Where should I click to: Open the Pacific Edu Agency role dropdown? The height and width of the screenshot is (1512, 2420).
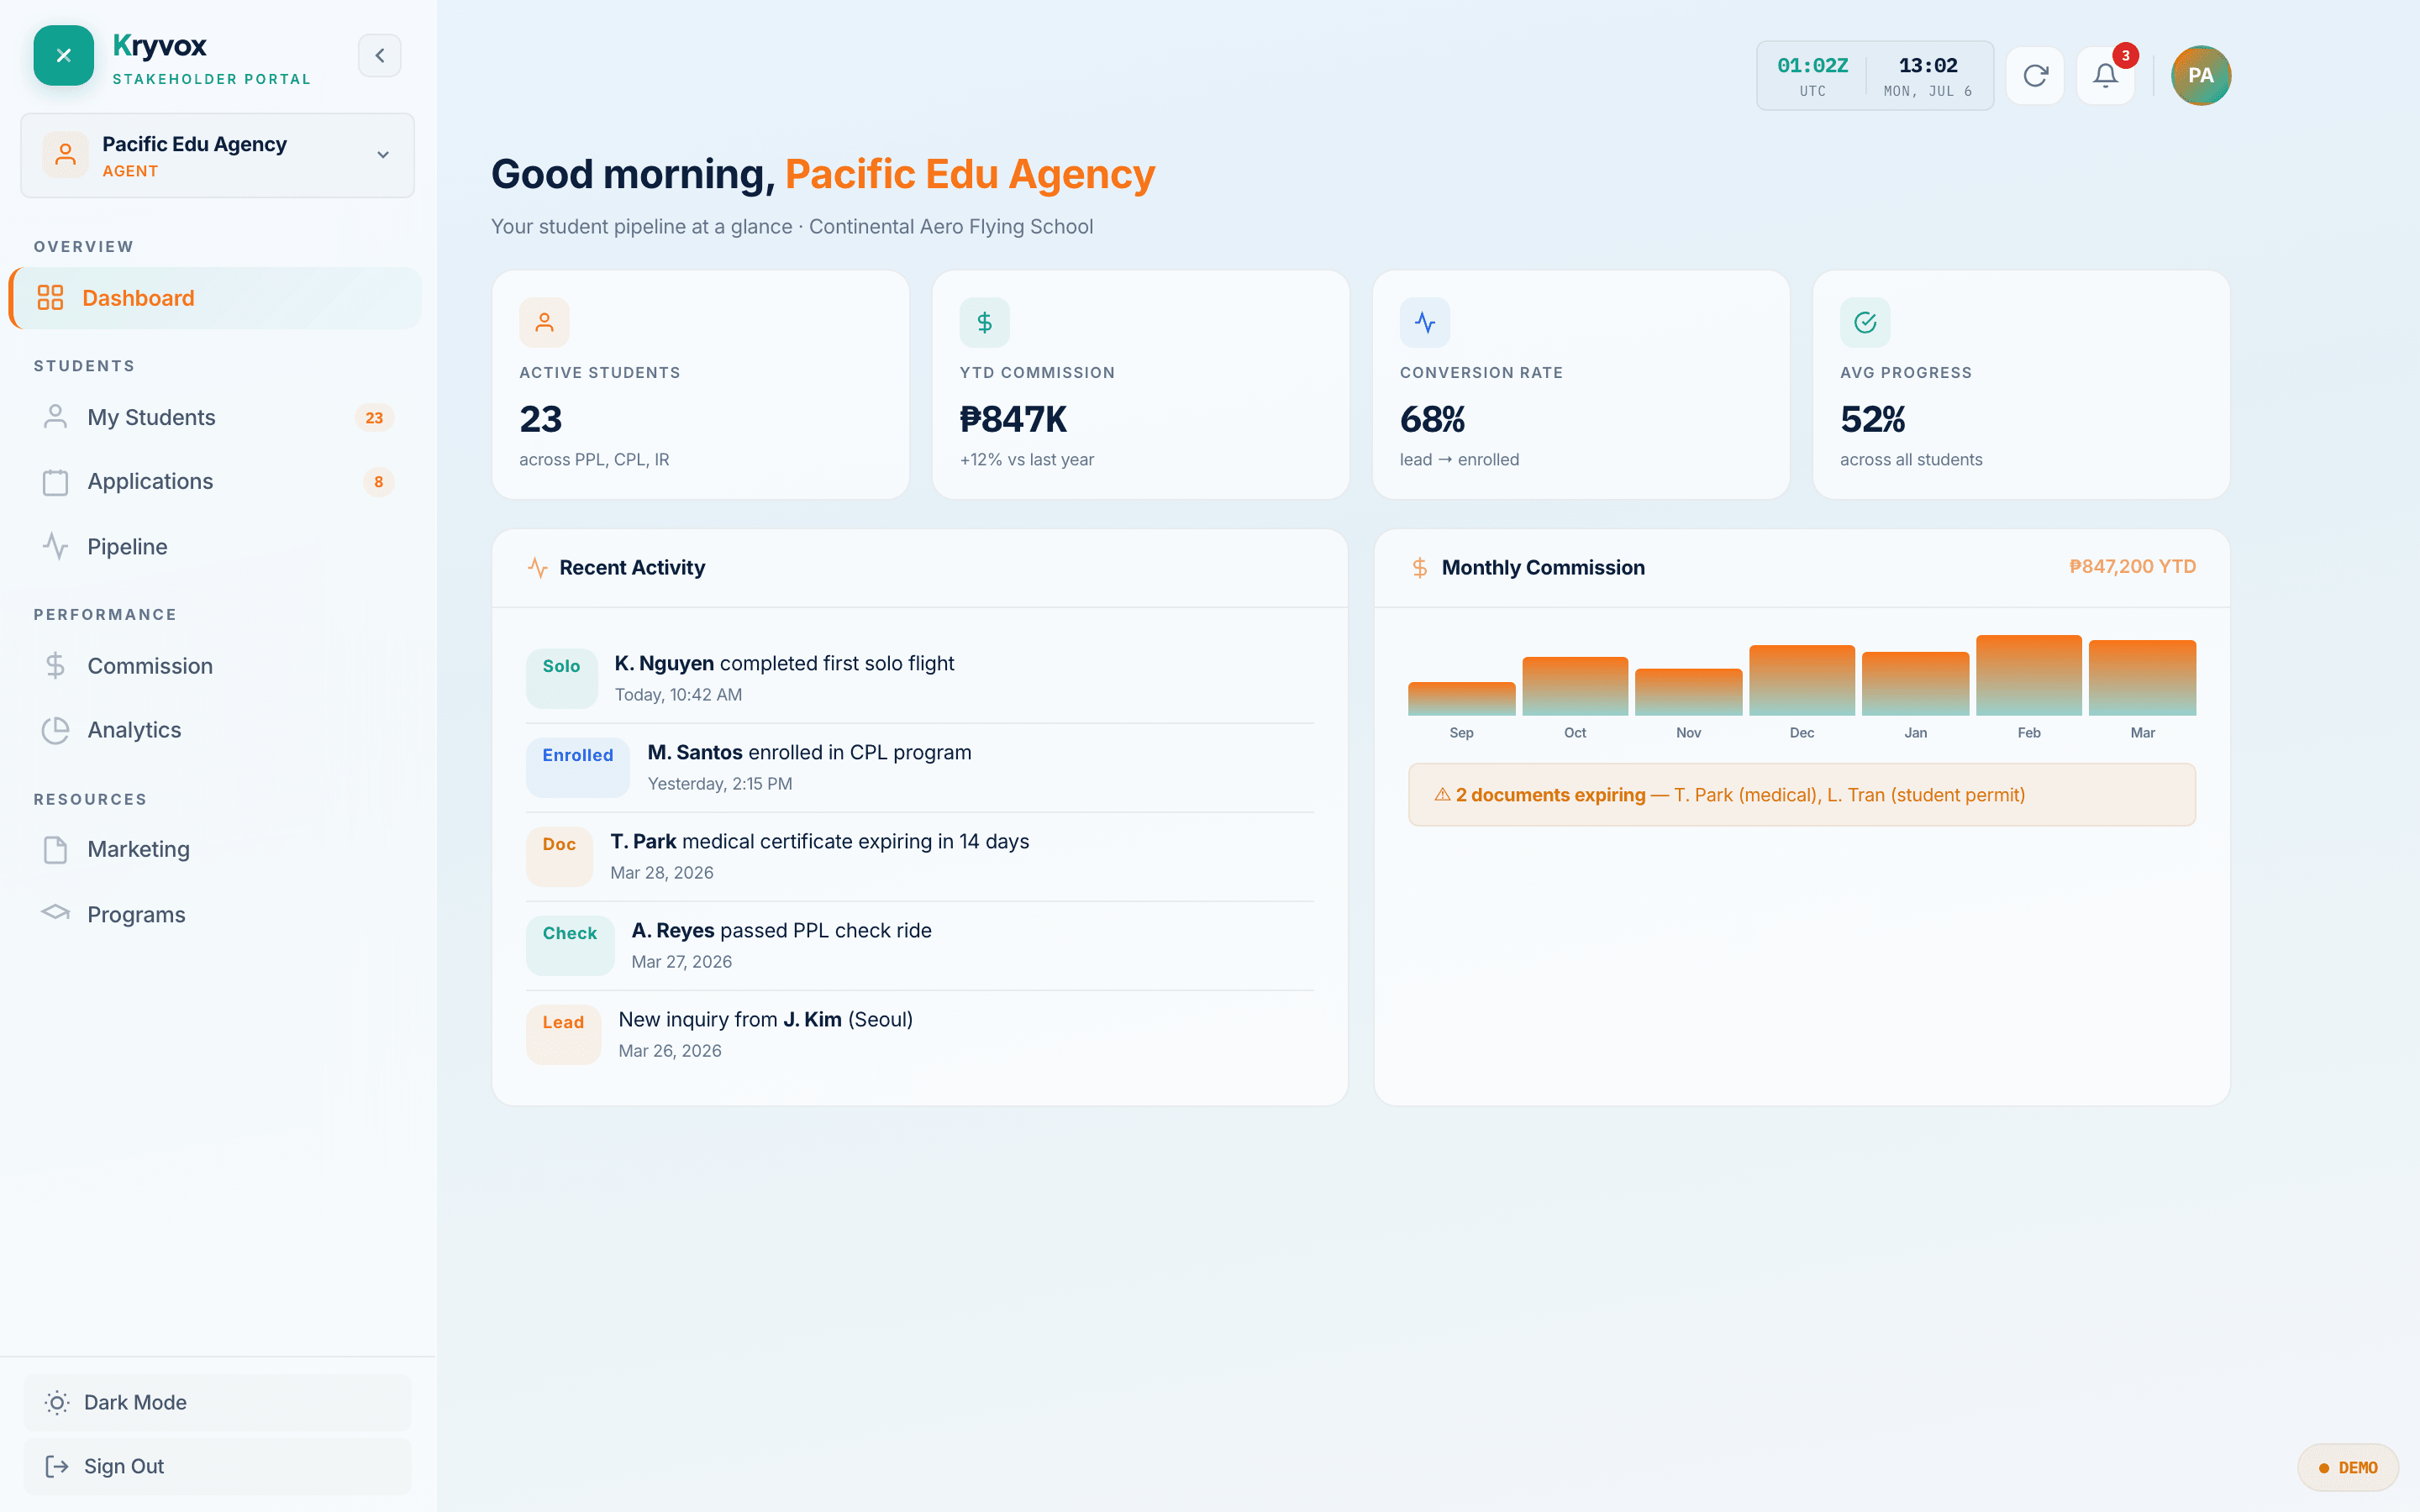pyautogui.click(x=217, y=155)
